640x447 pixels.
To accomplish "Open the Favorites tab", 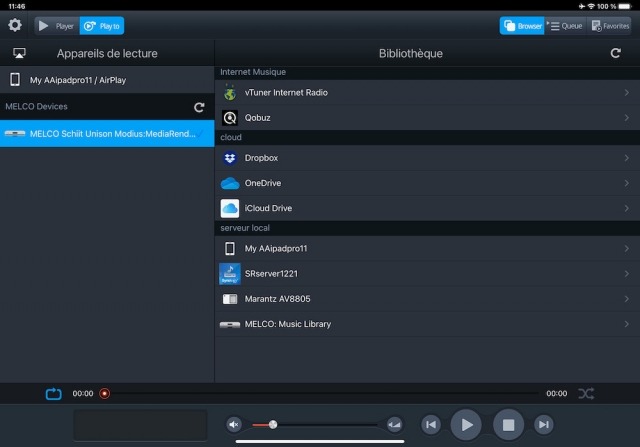I will [x=609, y=26].
